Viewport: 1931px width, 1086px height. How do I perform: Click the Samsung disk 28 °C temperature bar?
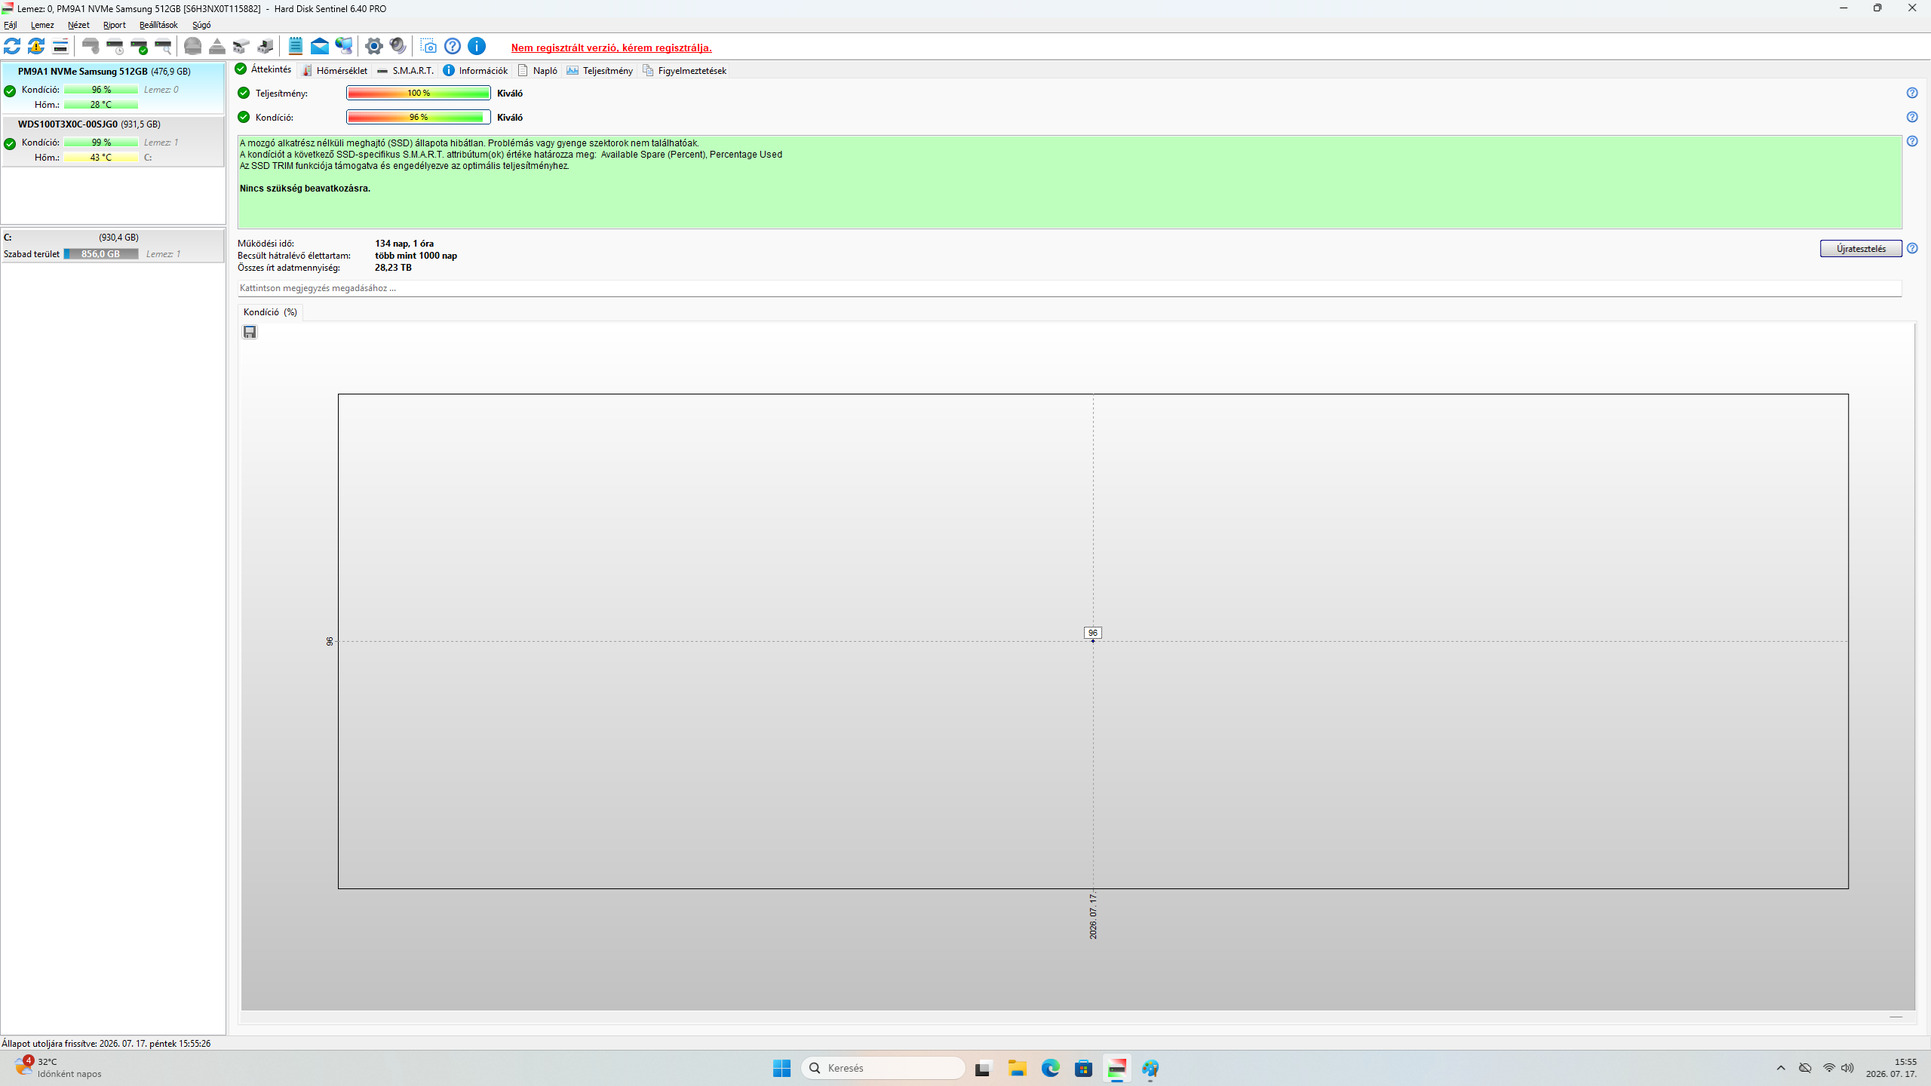[101, 104]
